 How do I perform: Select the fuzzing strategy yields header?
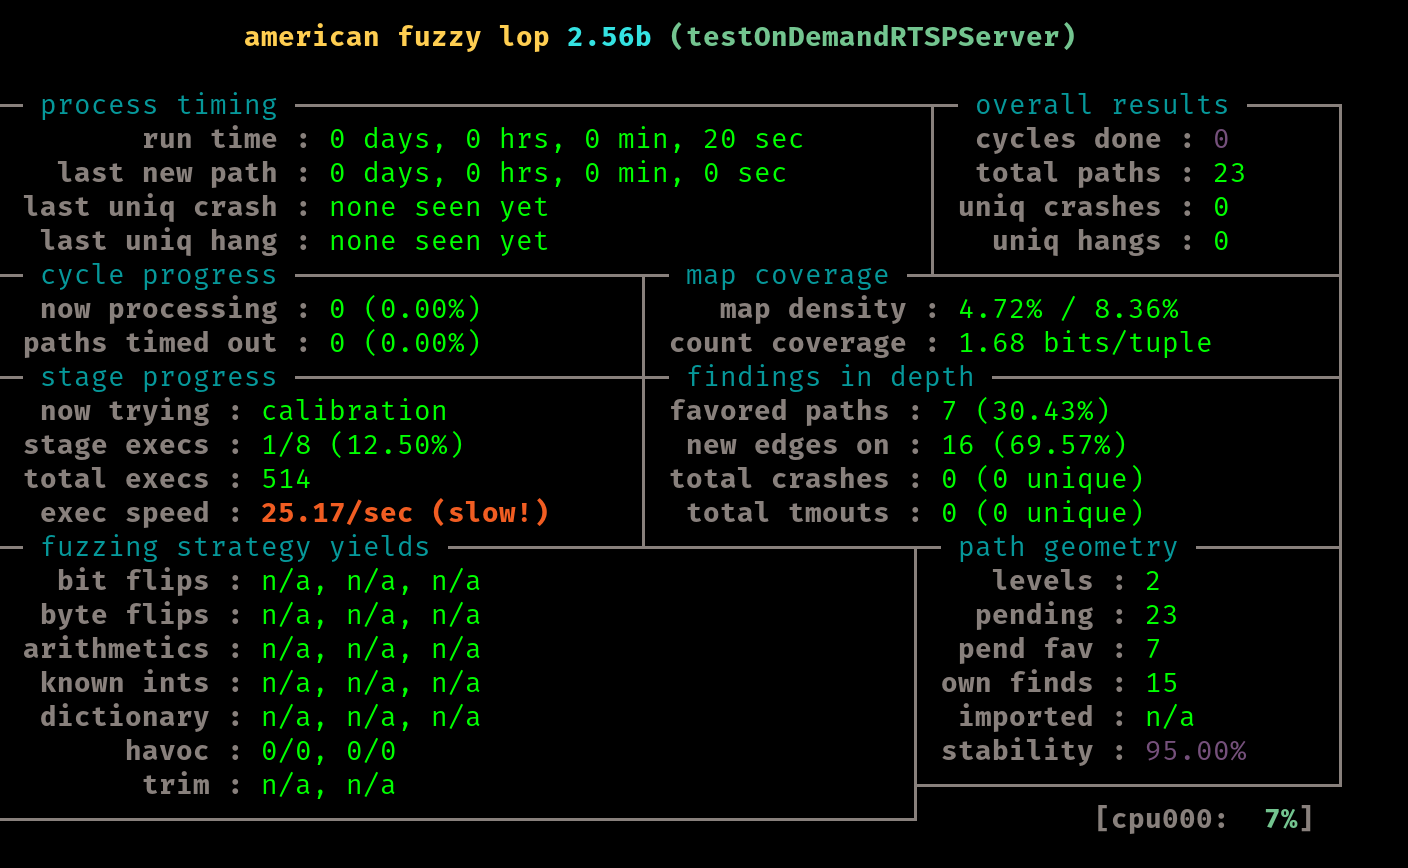pyautogui.click(x=235, y=547)
